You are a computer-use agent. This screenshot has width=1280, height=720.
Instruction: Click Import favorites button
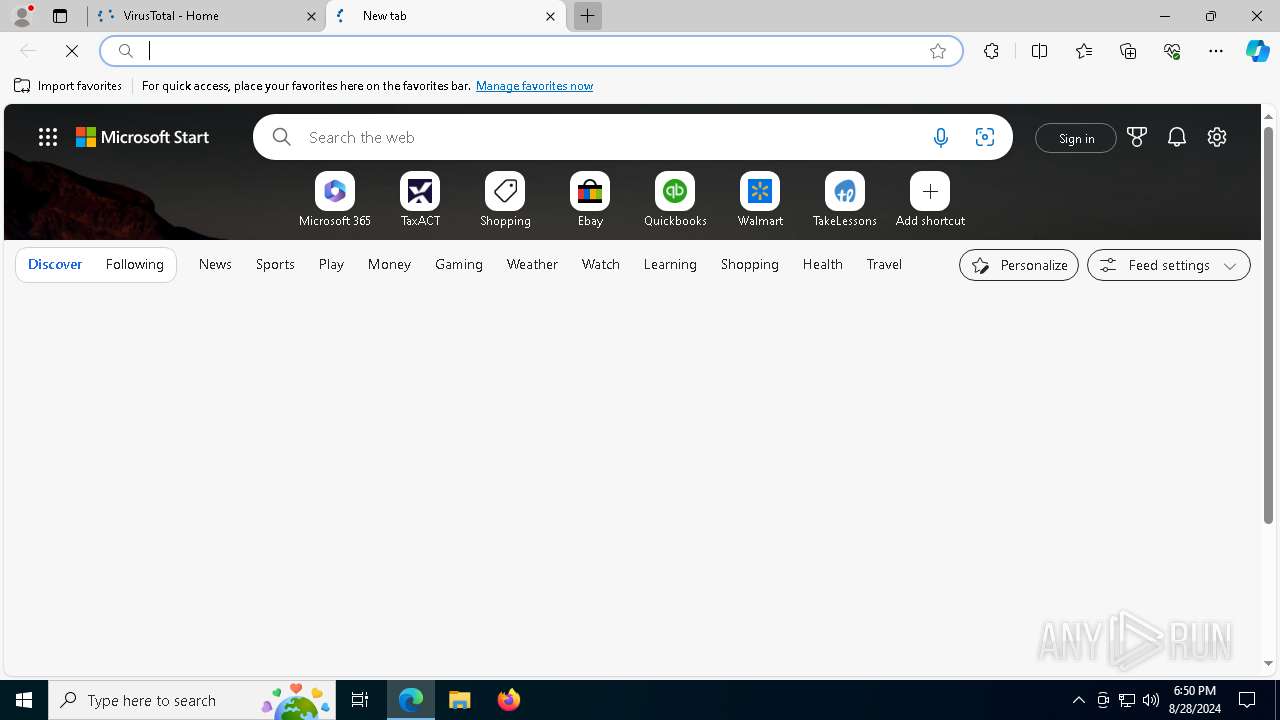point(68,86)
